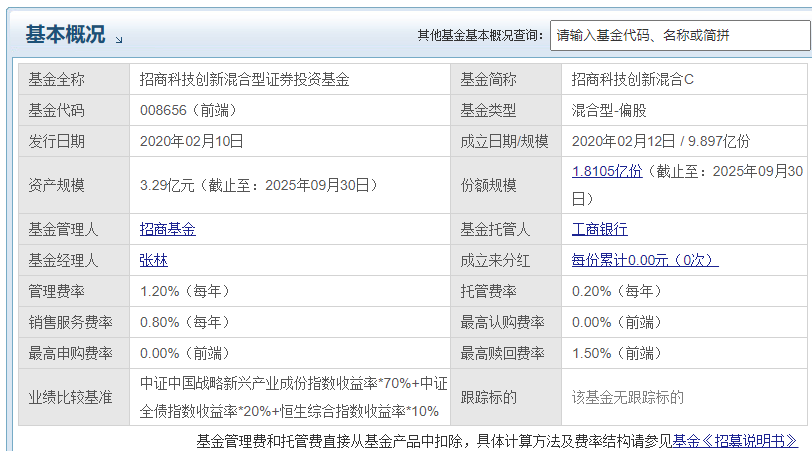
Task: Select fund type value 混合型-偏股
Action: coord(609,110)
